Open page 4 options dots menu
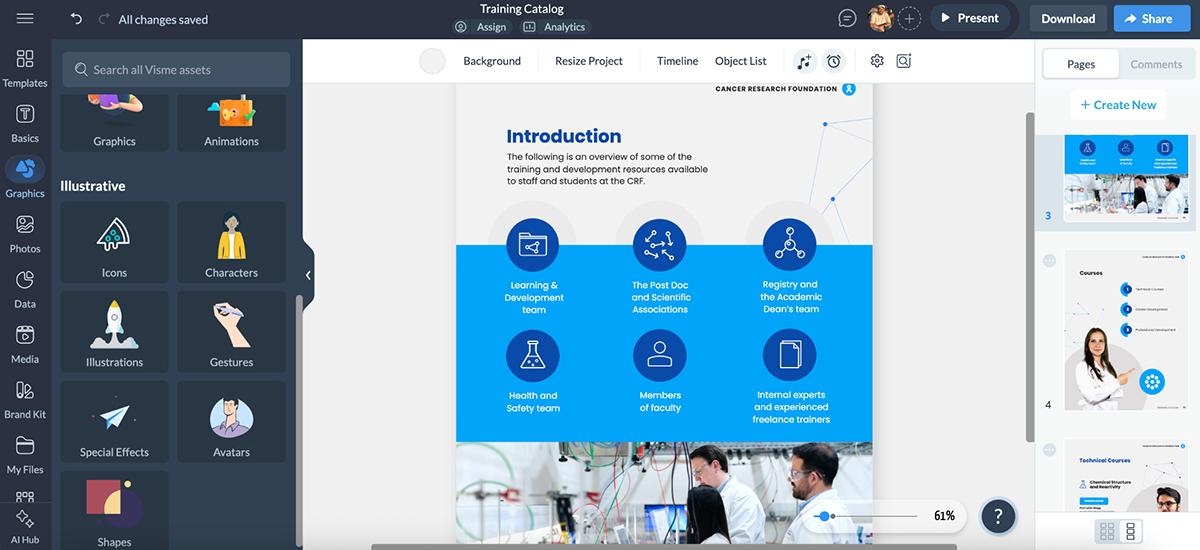1200x550 pixels. click(x=1049, y=260)
